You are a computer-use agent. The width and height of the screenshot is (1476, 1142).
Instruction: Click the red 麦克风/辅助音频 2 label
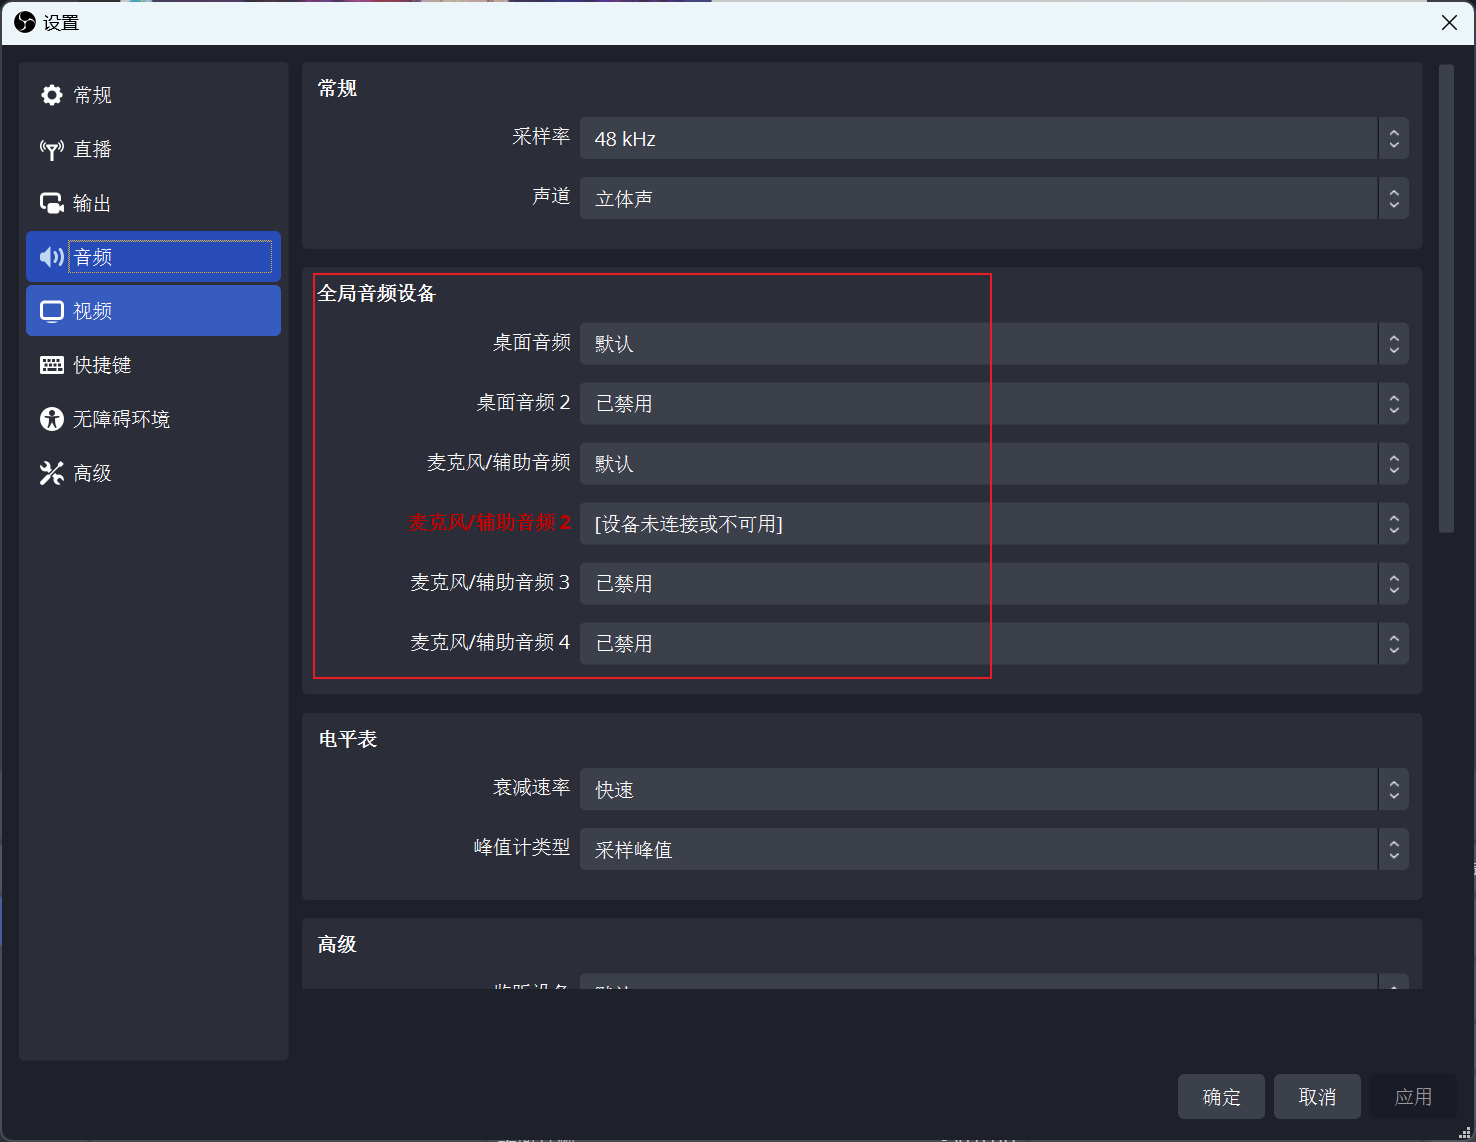click(x=489, y=522)
